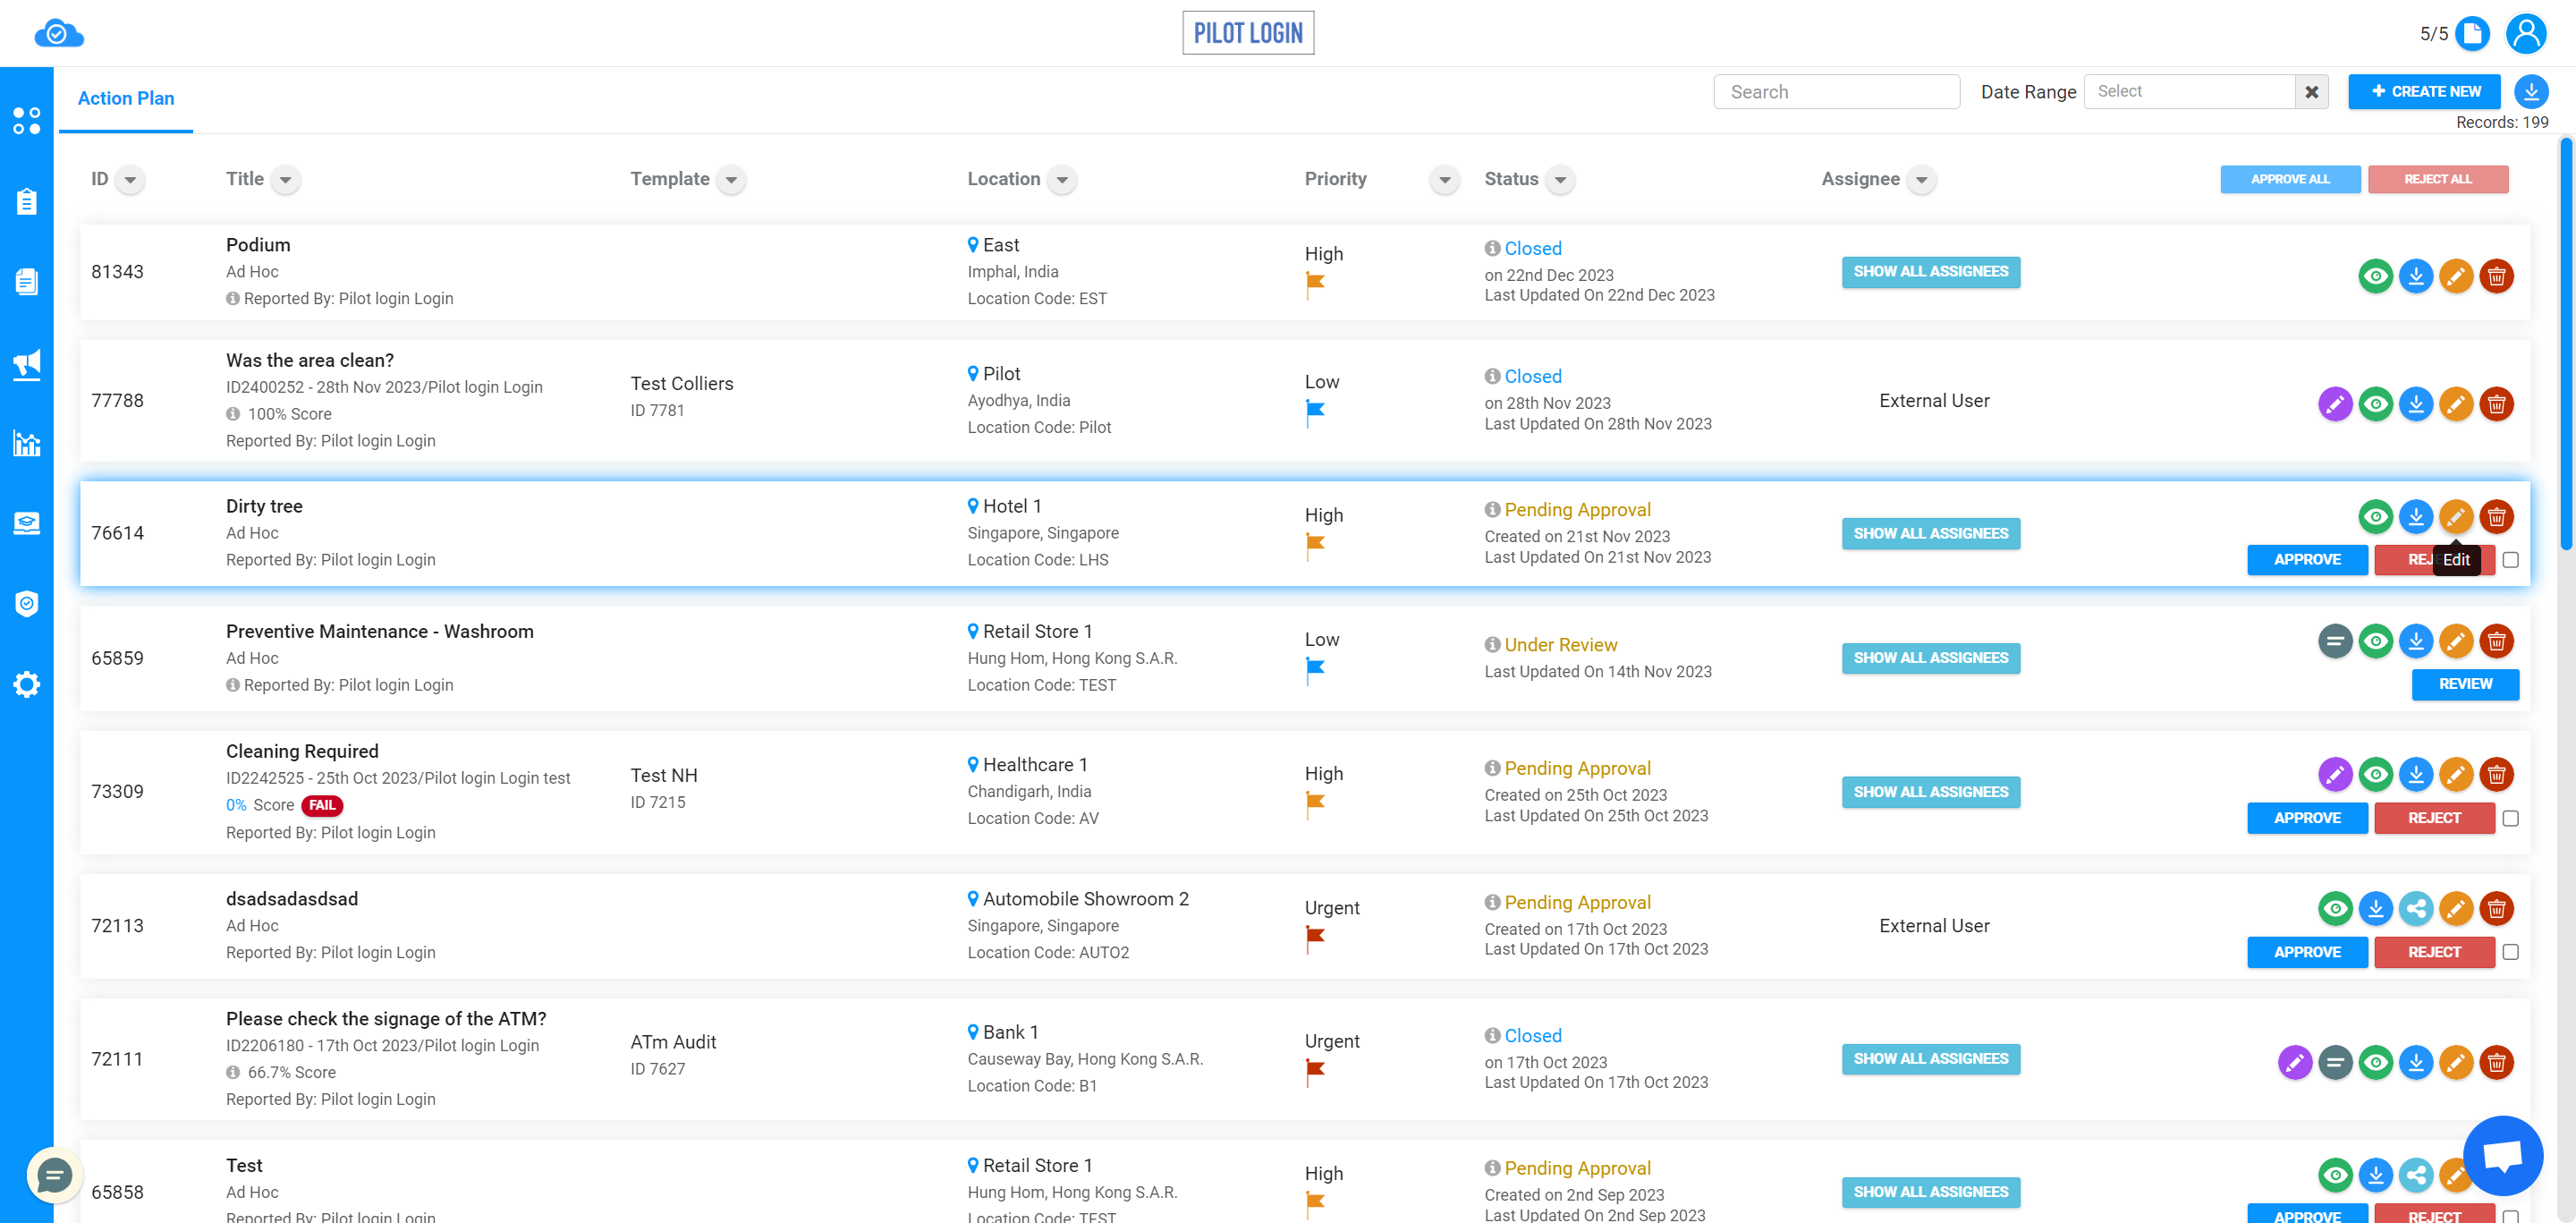Toggle checkbox next to row 73309
The width and height of the screenshot is (2576, 1223).
pos(2511,817)
